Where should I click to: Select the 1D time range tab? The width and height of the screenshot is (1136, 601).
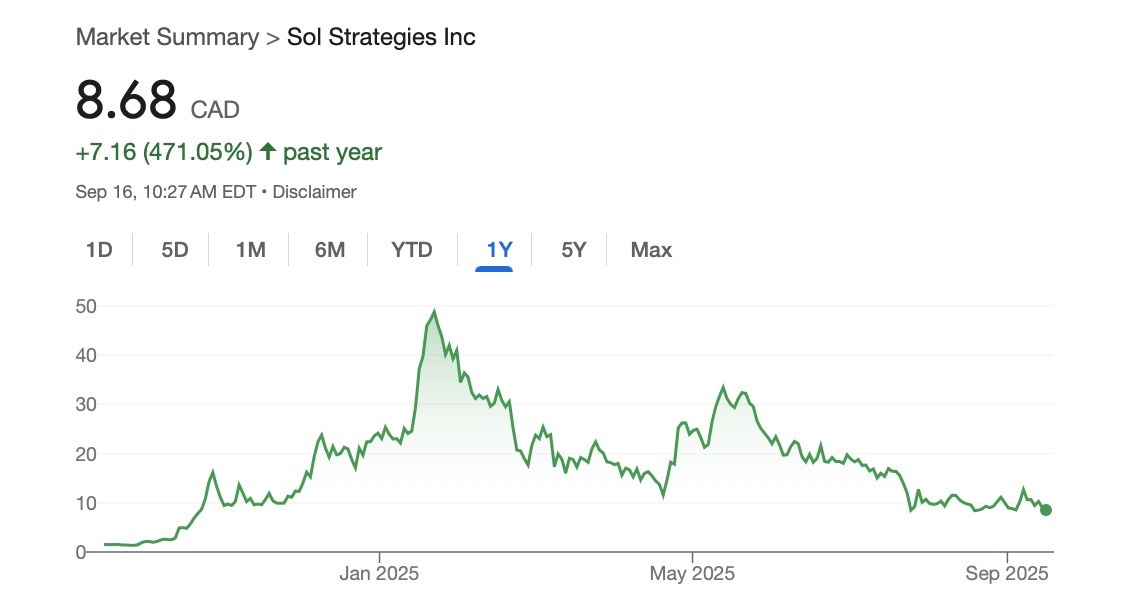(99, 250)
